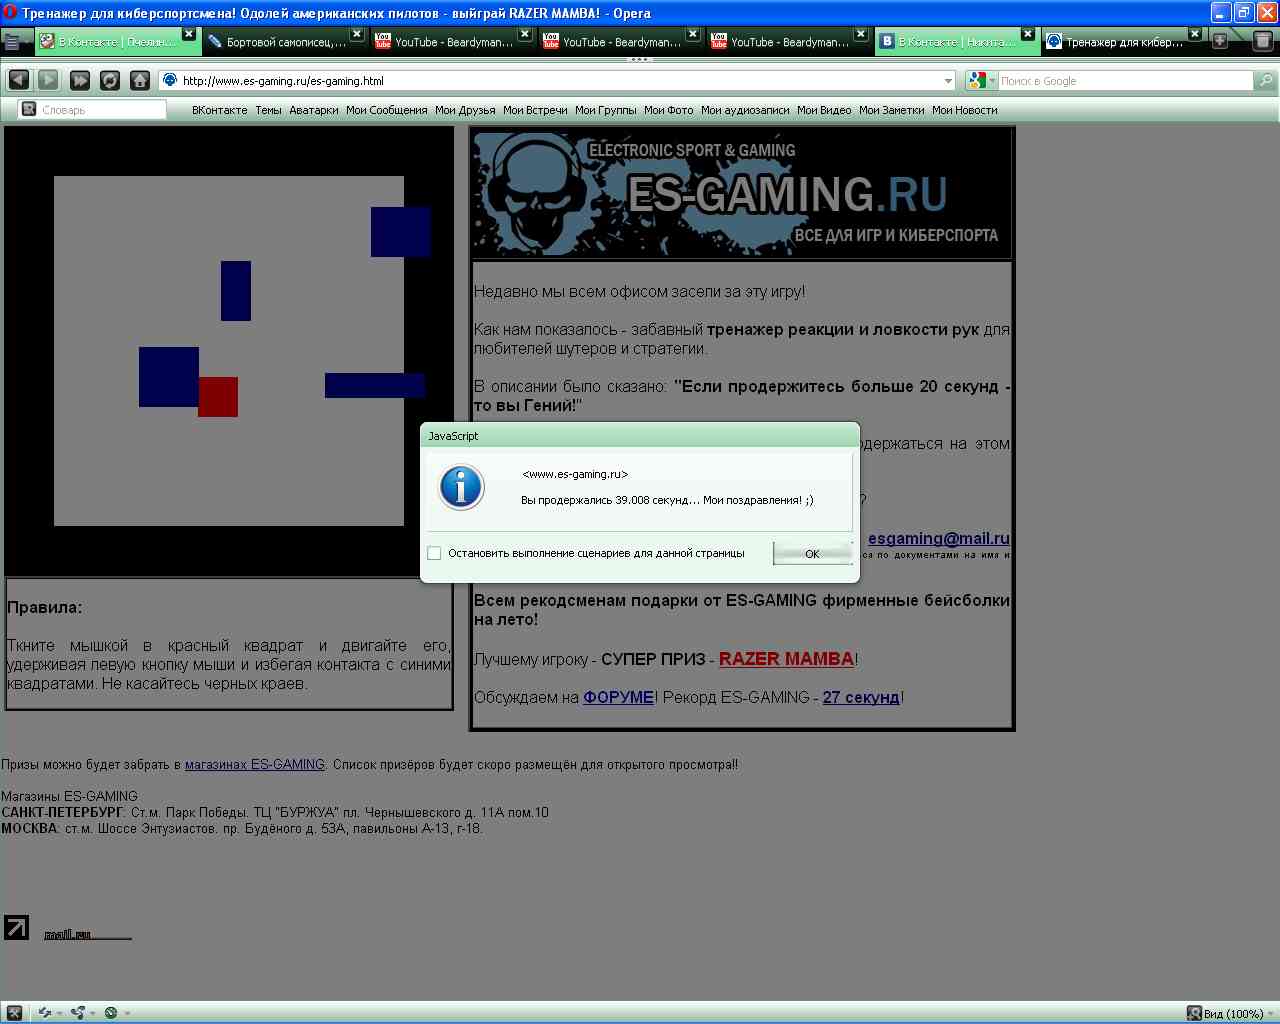
Task: Expand Opera Link status dropdown arrow
Action: [59, 1013]
